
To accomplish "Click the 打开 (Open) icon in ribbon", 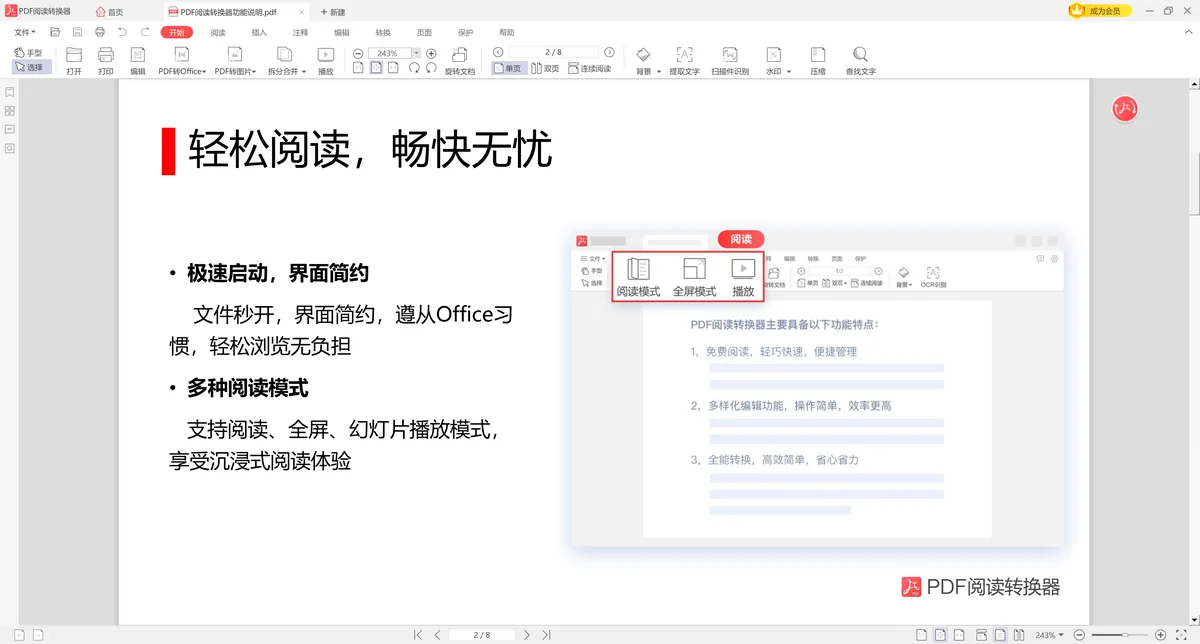I will 74,61.
